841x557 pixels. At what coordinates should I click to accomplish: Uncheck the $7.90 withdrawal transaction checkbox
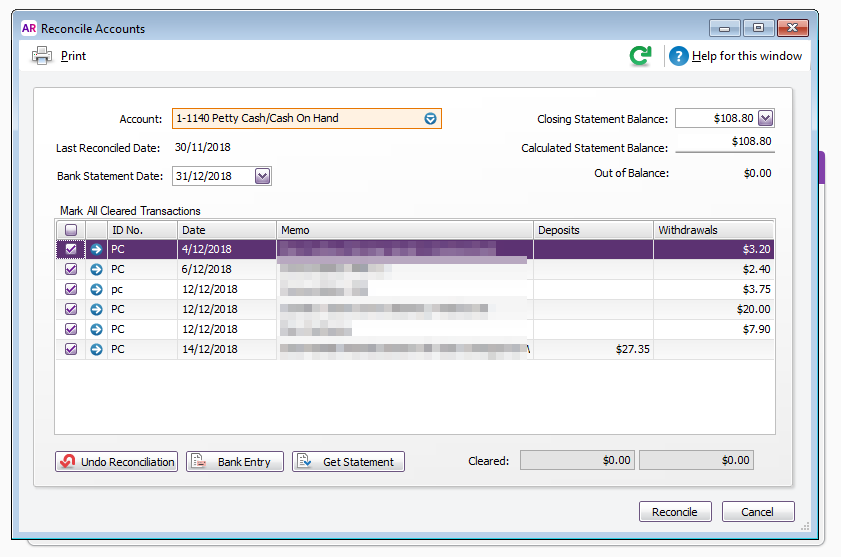71,329
